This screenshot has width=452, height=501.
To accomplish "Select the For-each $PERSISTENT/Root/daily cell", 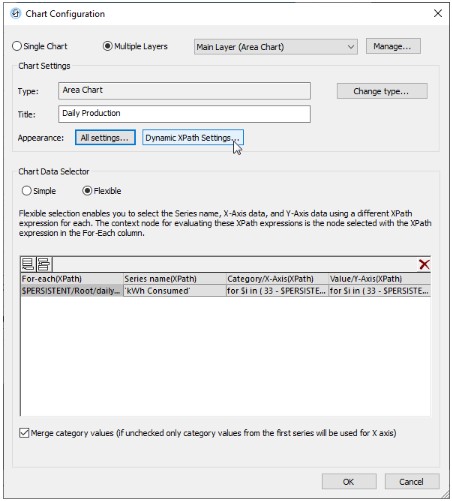I will (71, 291).
